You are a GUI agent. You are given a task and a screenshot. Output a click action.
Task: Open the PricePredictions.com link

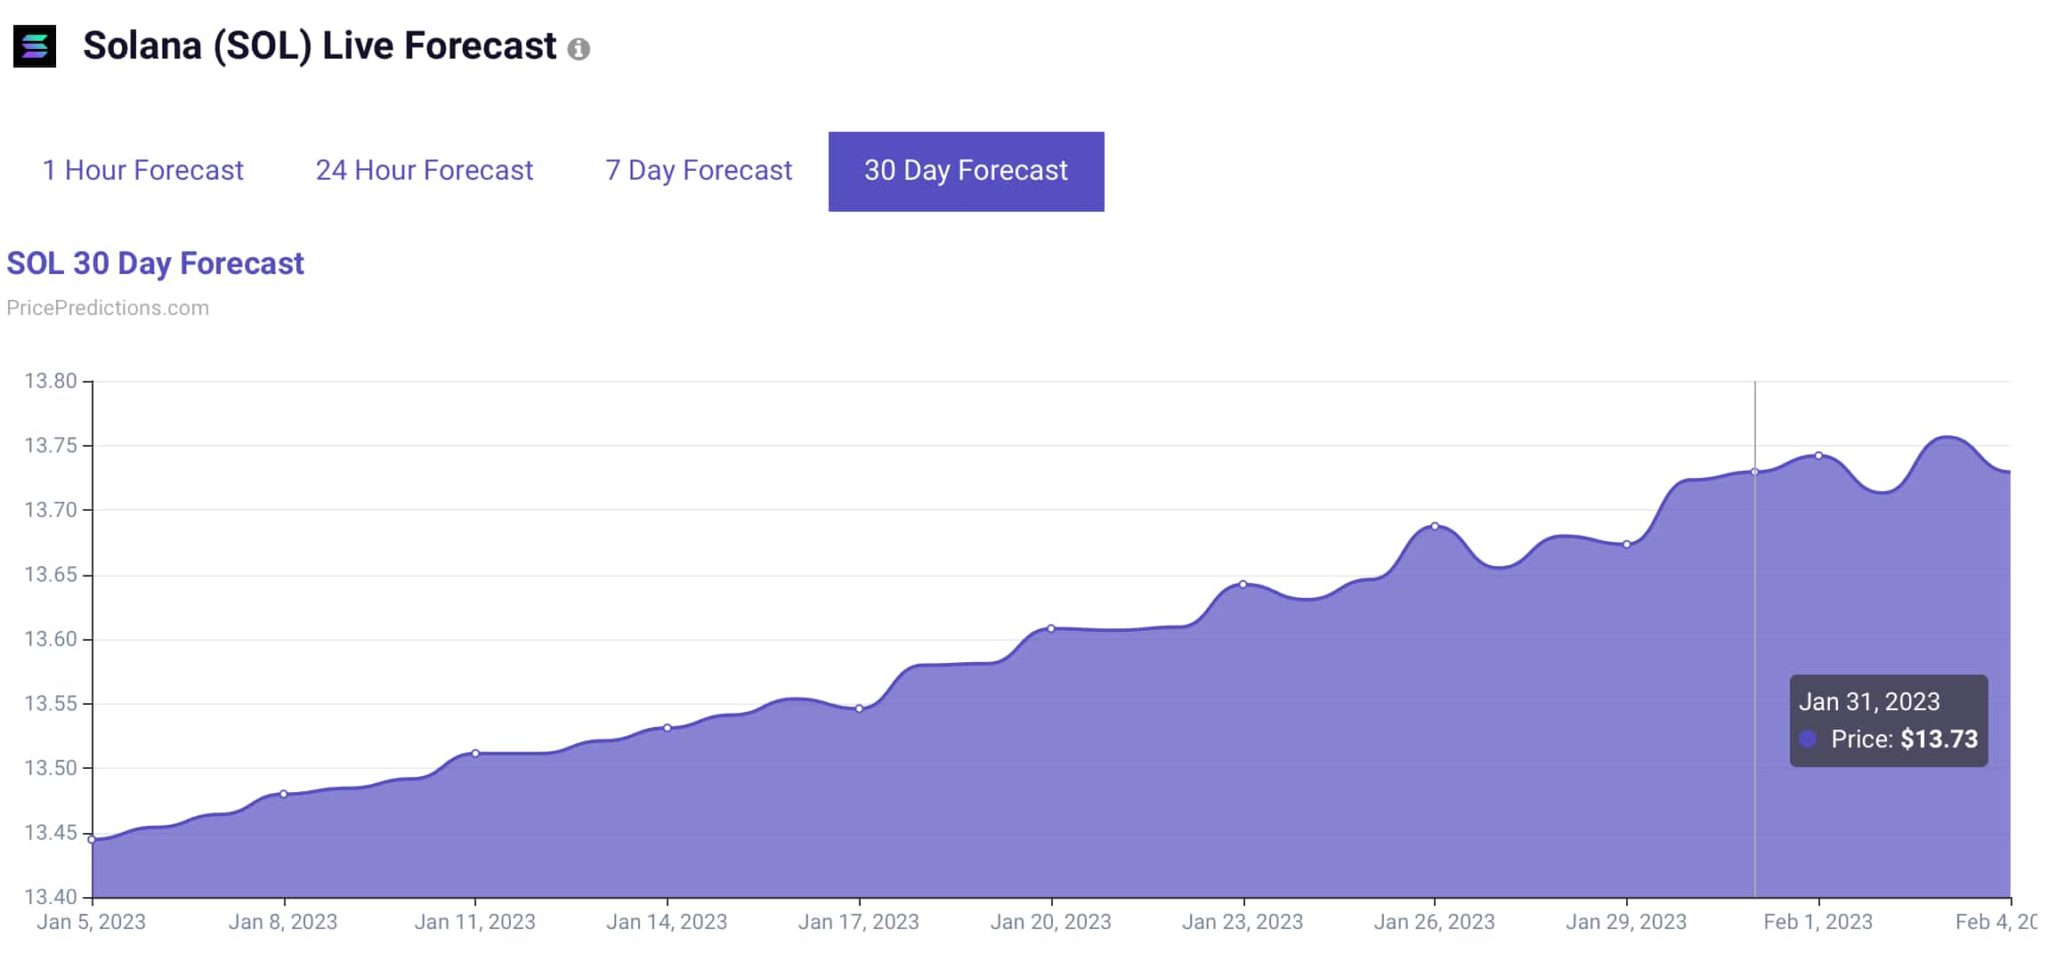pyautogui.click(x=107, y=307)
